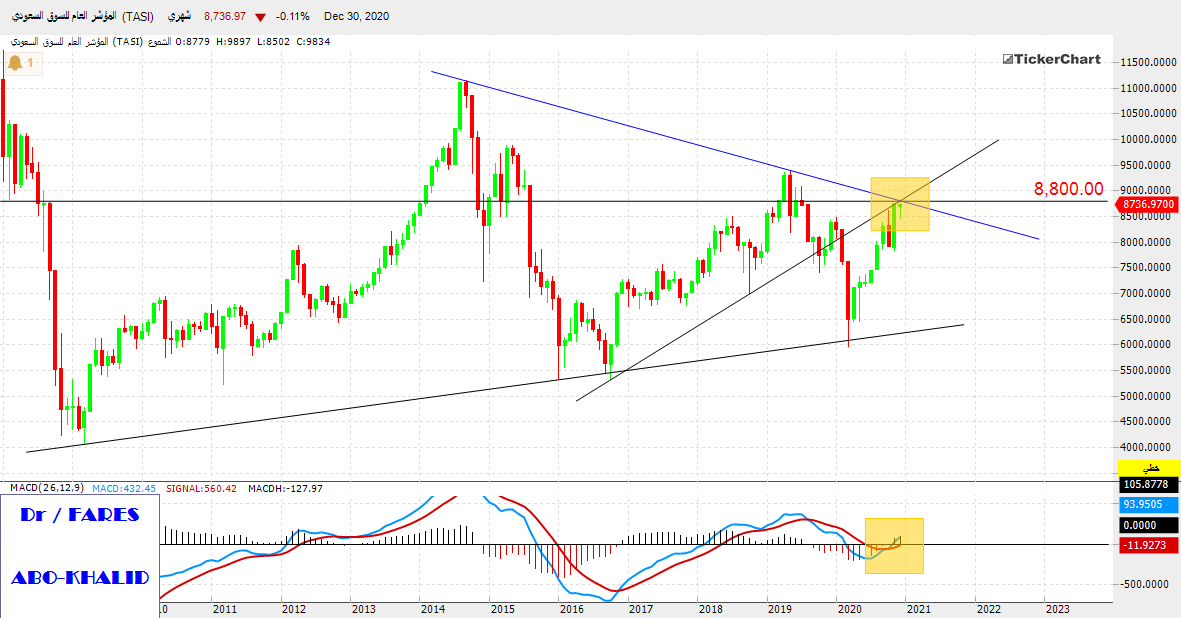Image resolution: width=1181 pixels, height=618 pixels.
Task: Select the red 8,800.00 annotation text
Action: point(1068,189)
